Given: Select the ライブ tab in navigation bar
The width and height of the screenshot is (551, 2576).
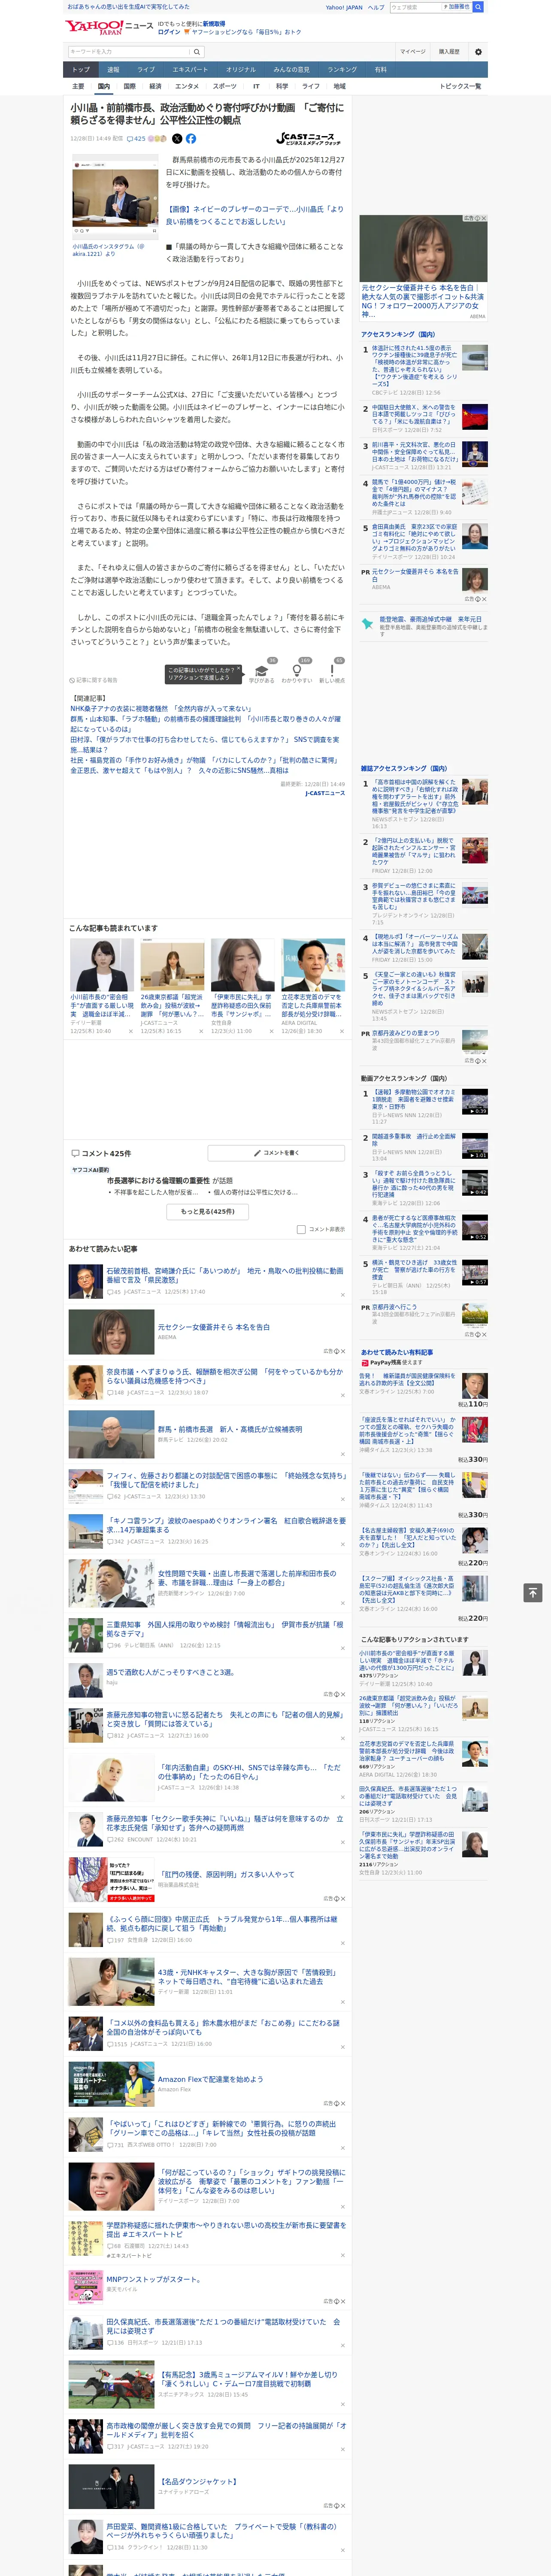Looking at the screenshot, I should pyautogui.click(x=146, y=70).
